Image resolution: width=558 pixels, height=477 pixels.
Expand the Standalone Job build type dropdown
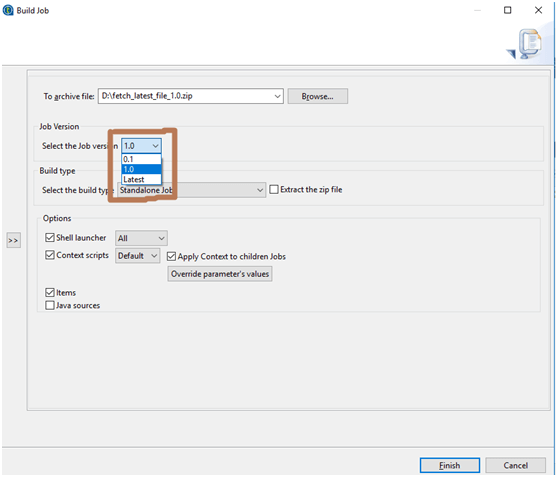click(191, 190)
